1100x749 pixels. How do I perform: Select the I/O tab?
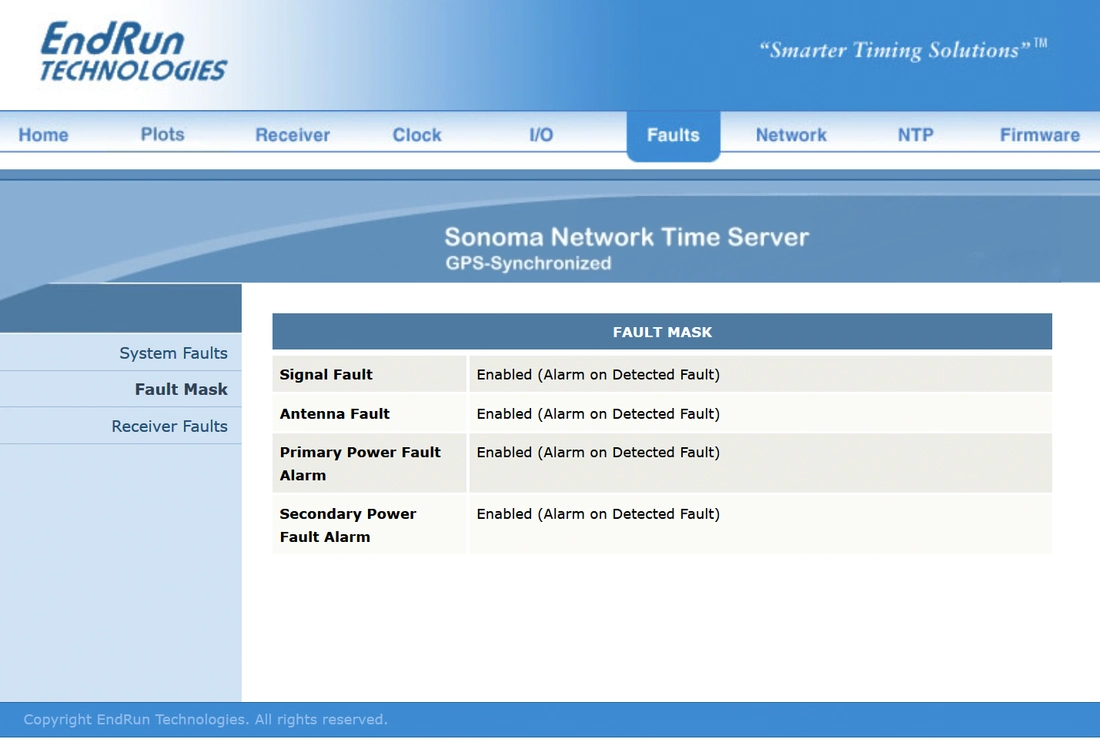tap(541, 135)
